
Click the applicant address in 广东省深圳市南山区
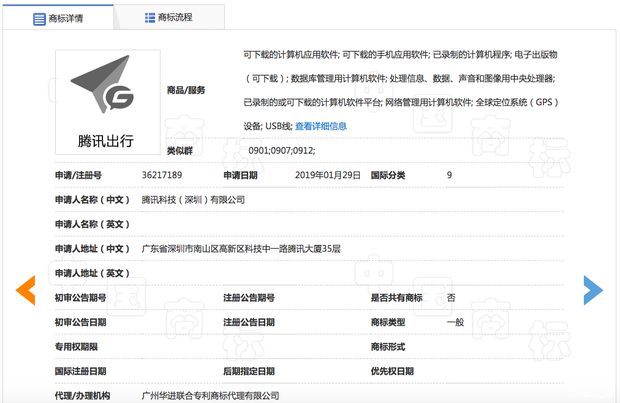tap(241, 248)
